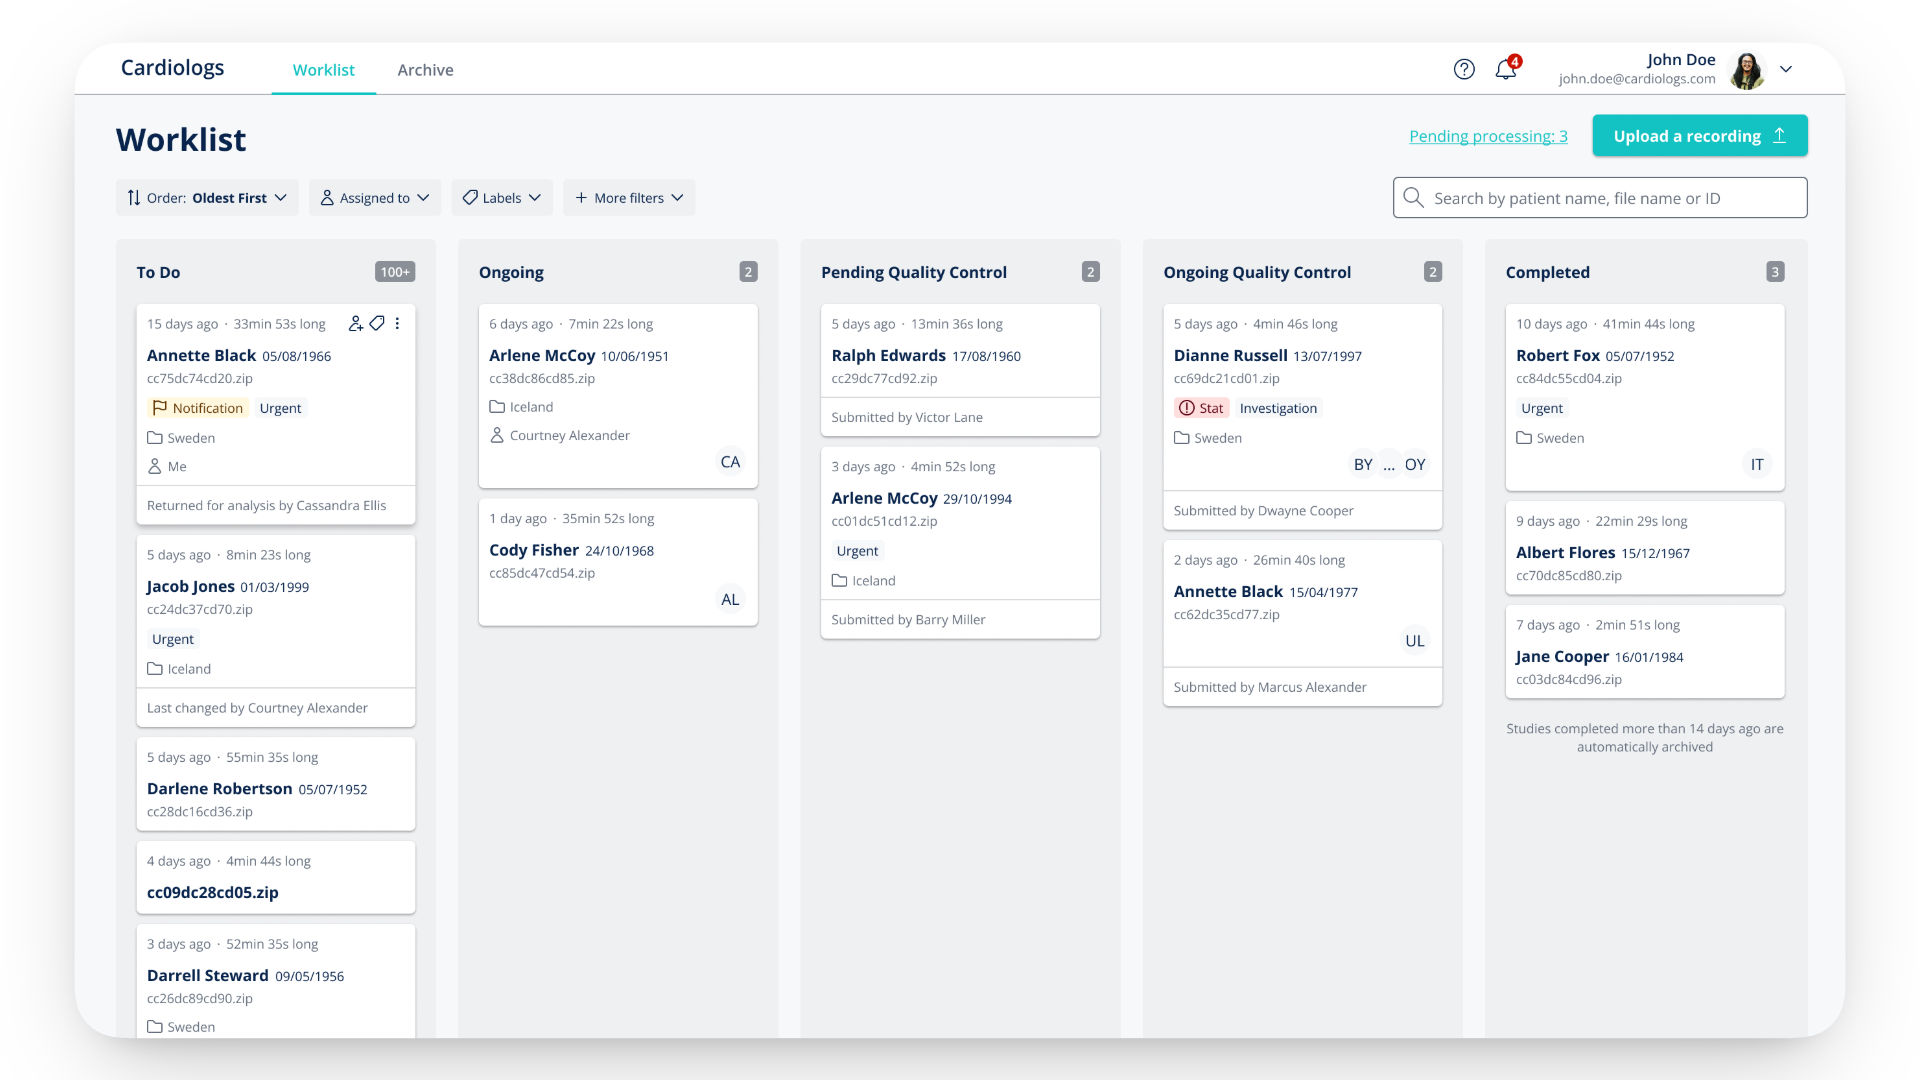
Task: Click the UL assignee badge on Annette Black
Action: pos(1414,641)
